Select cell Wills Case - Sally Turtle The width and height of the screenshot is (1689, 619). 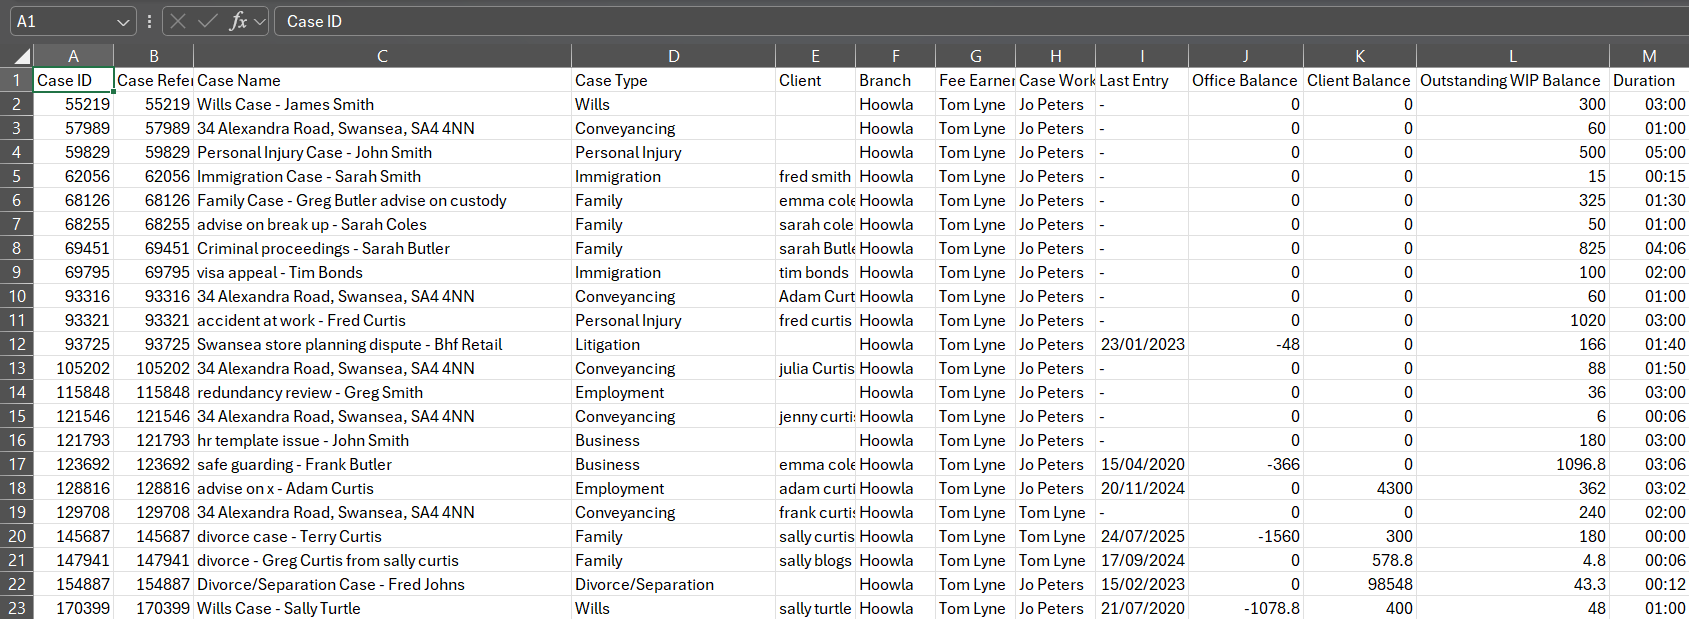tap(382, 608)
